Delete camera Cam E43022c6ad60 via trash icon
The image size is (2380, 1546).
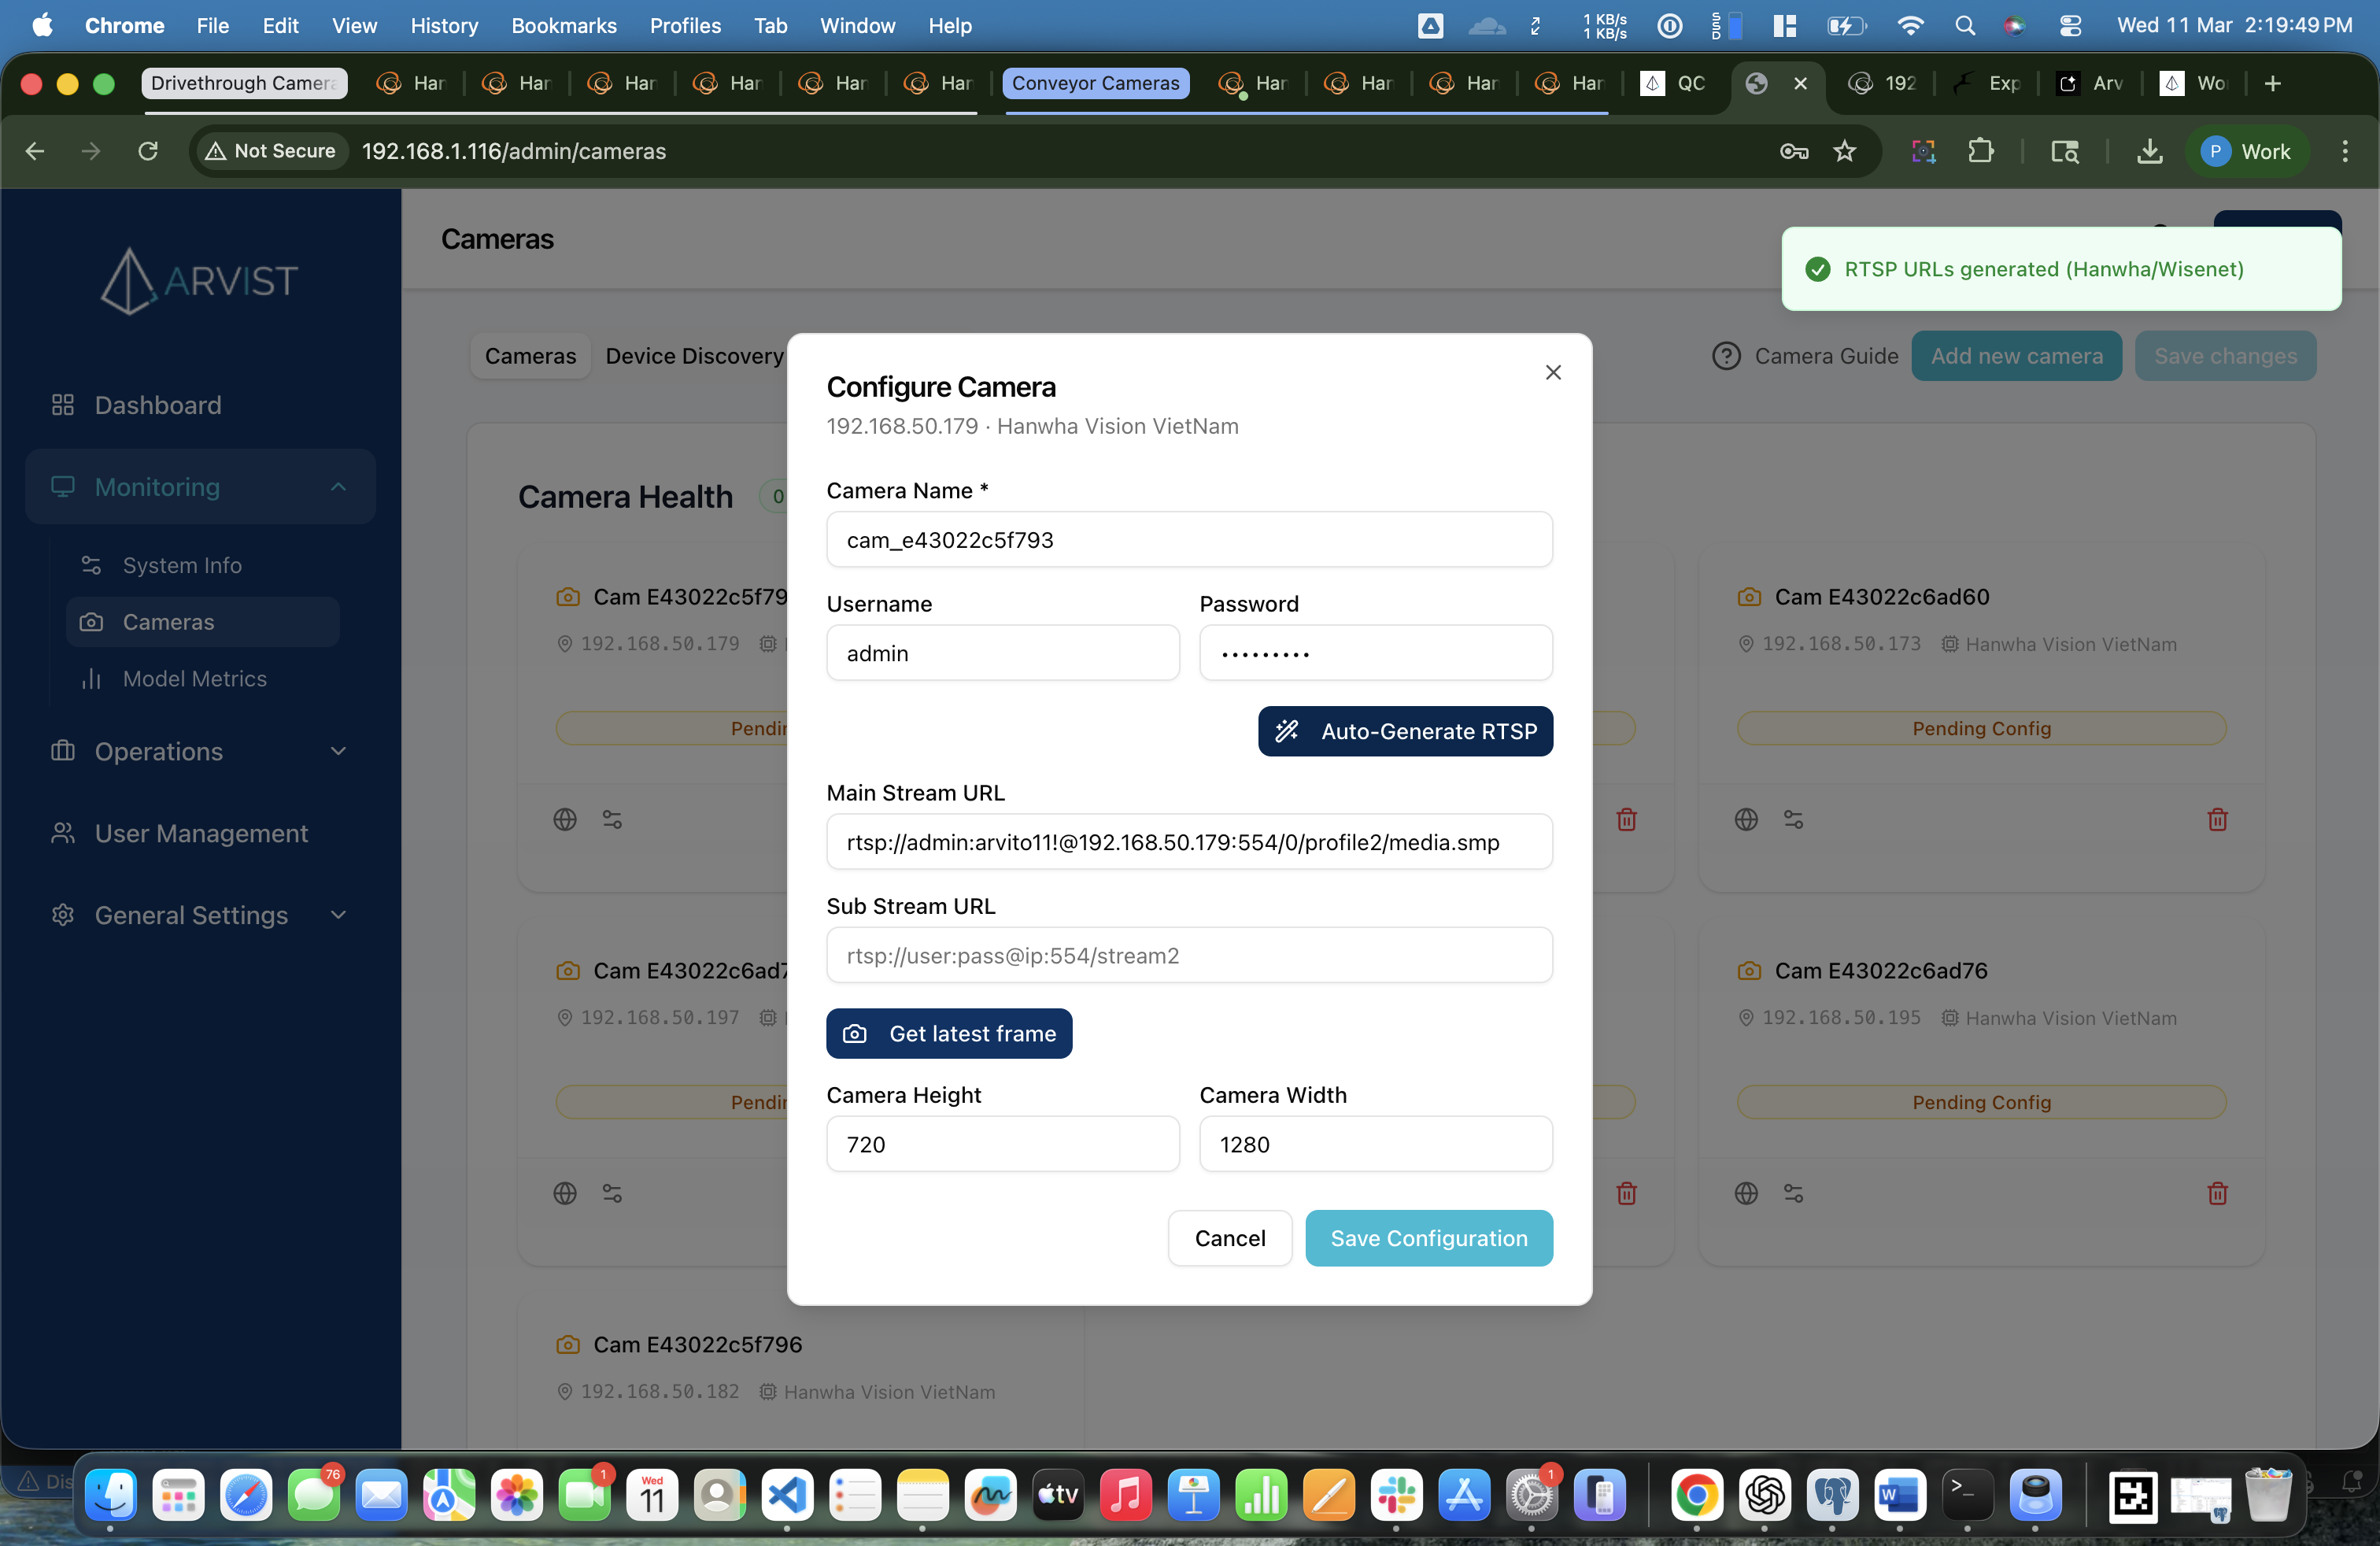[2217, 819]
